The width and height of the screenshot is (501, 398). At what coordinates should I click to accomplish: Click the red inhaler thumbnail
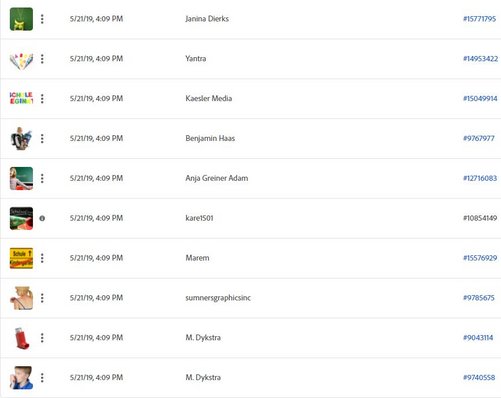coord(22,338)
